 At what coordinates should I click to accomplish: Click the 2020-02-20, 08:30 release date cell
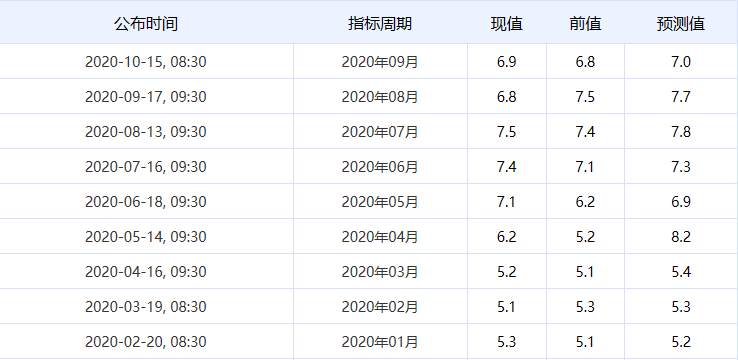[x=146, y=342]
